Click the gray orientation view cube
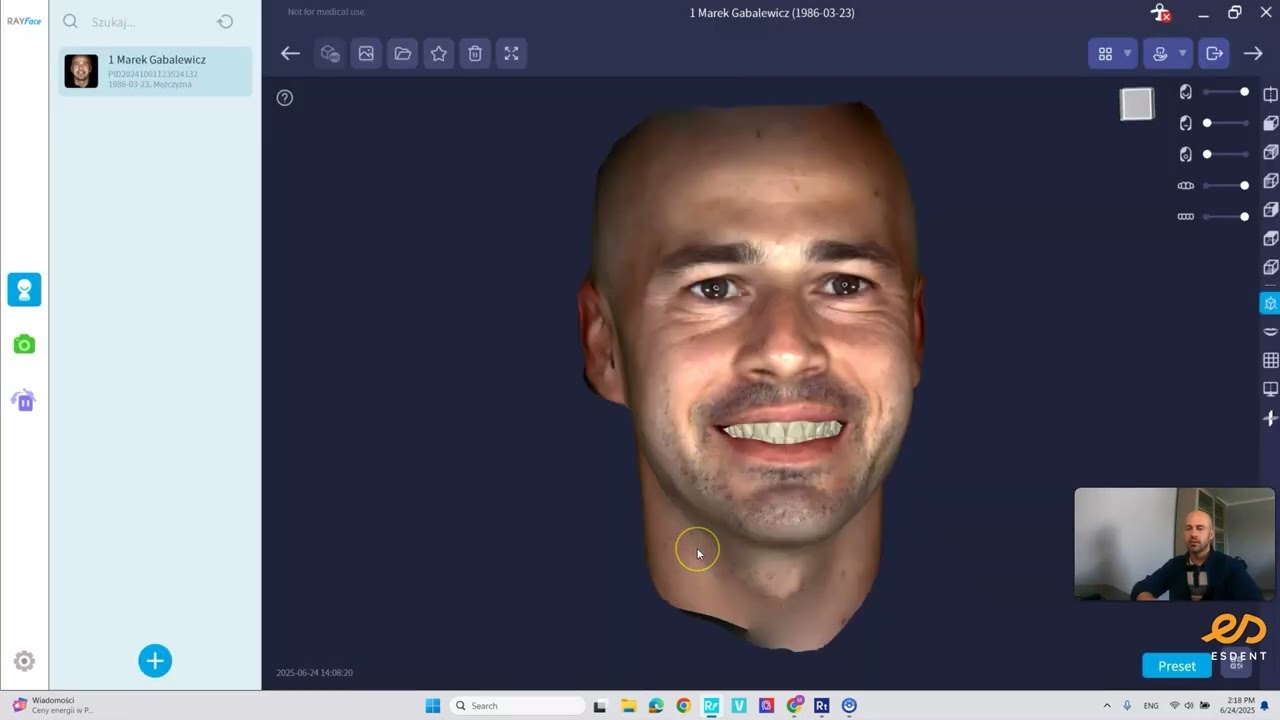Image resolution: width=1280 pixels, height=720 pixels. [1137, 104]
